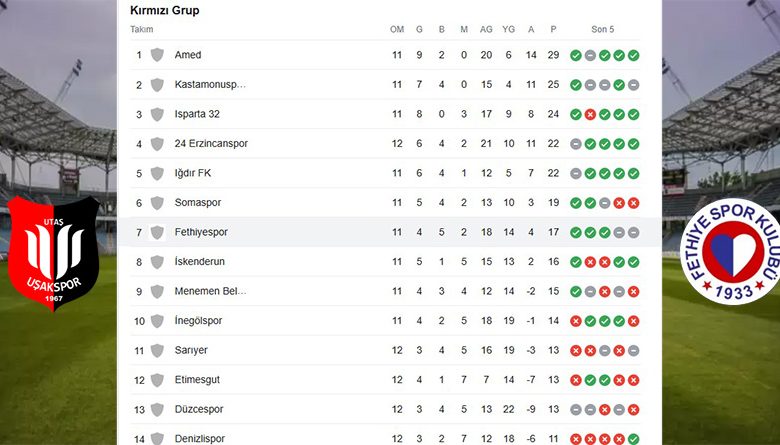The width and height of the screenshot is (780, 445).
Task: Select the İskenderun team name
Action: [200, 262]
